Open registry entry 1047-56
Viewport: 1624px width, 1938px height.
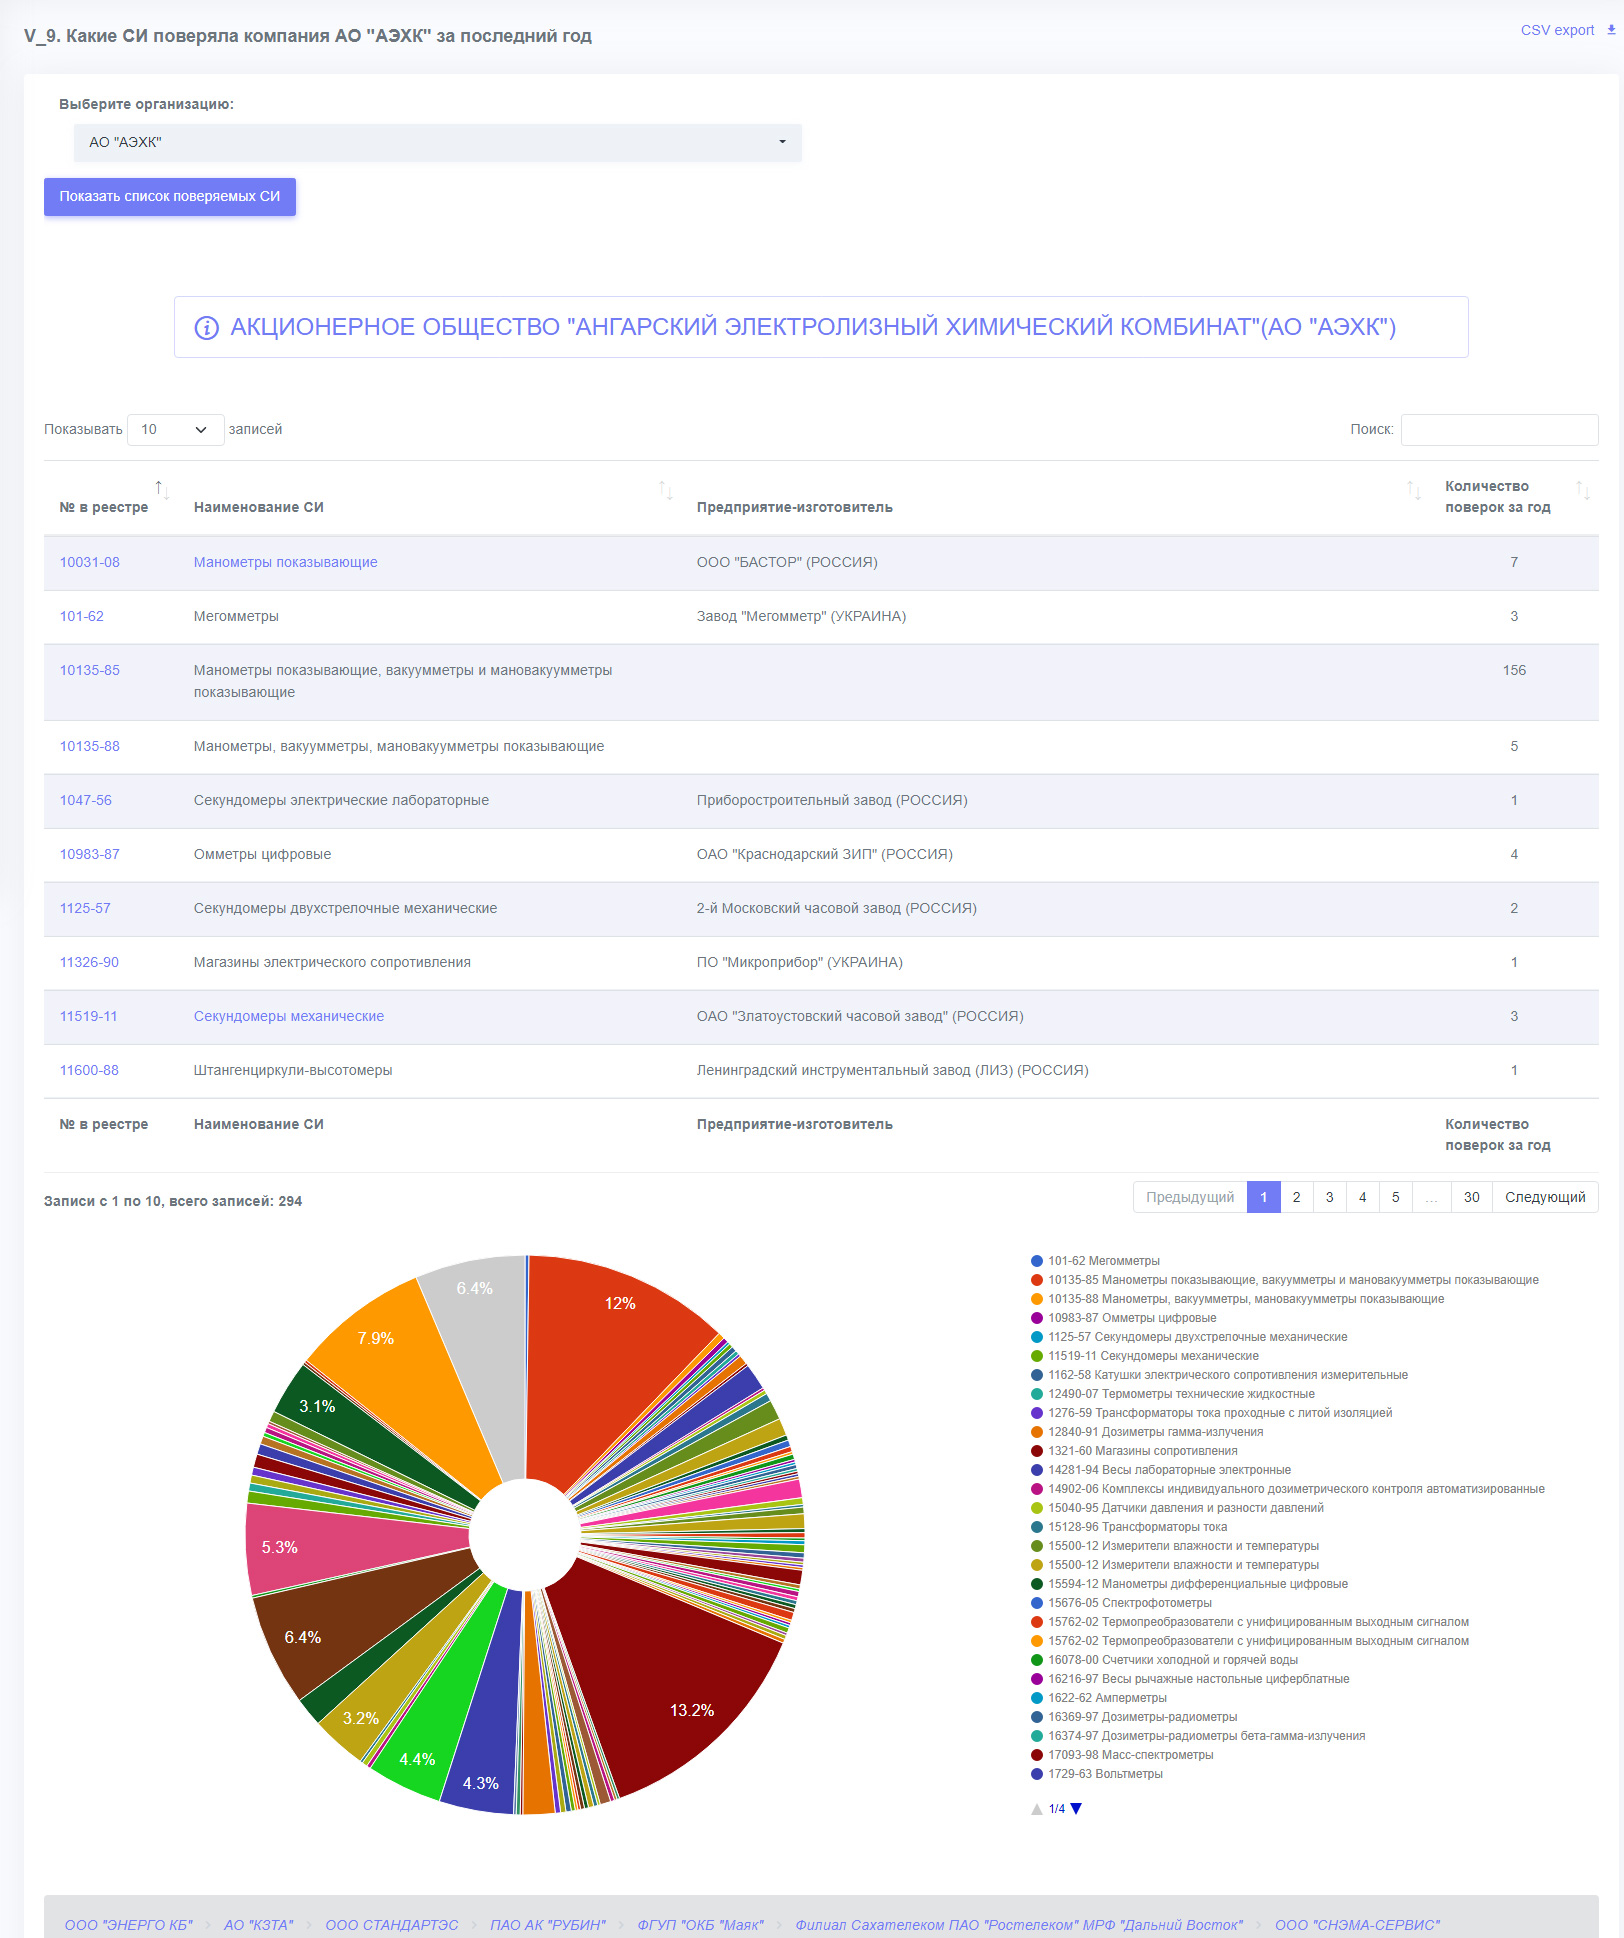[x=86, y=800]
